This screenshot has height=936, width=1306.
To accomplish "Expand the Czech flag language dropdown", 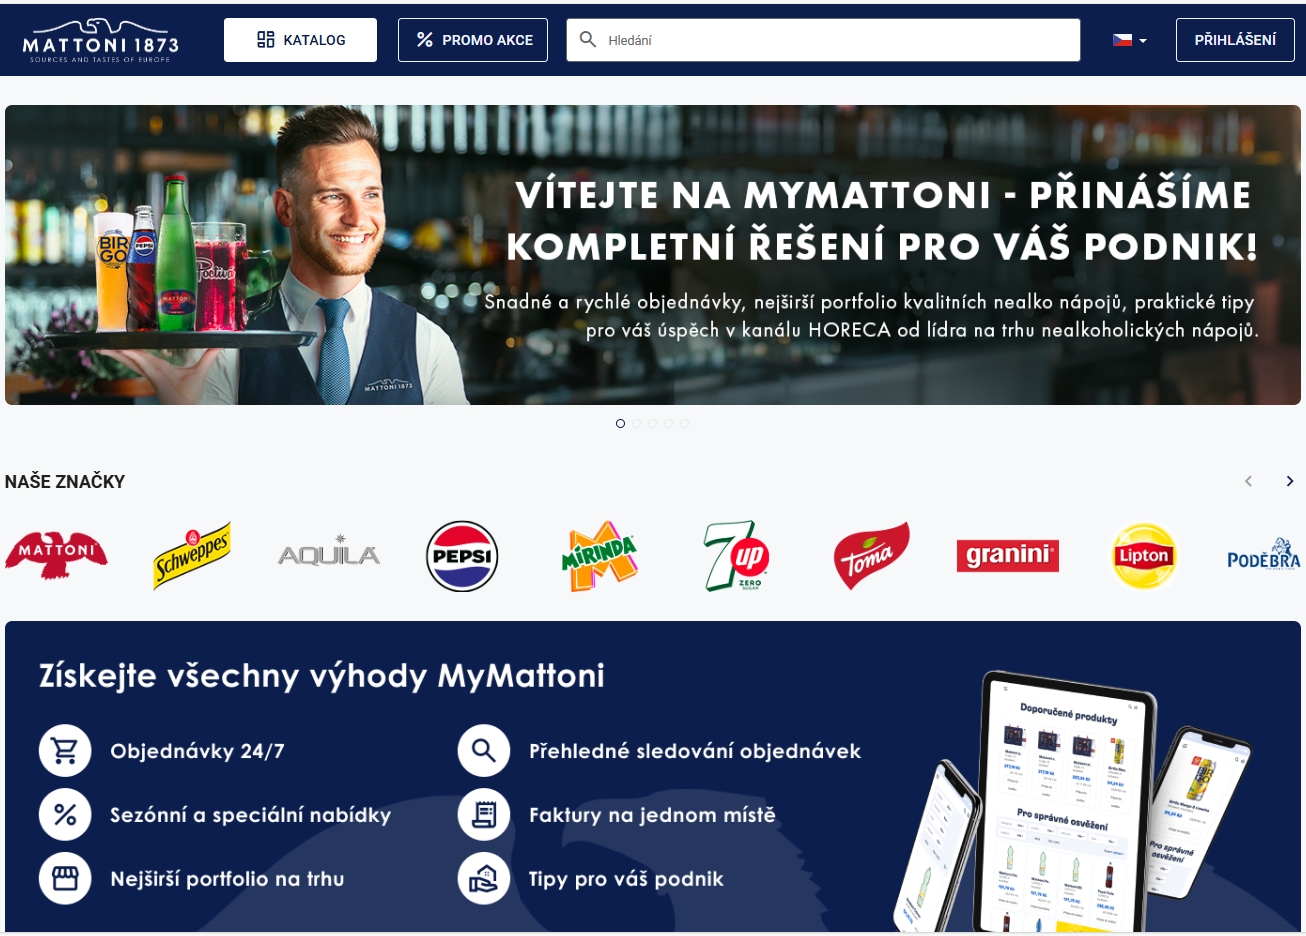I will coord(1130,40).
